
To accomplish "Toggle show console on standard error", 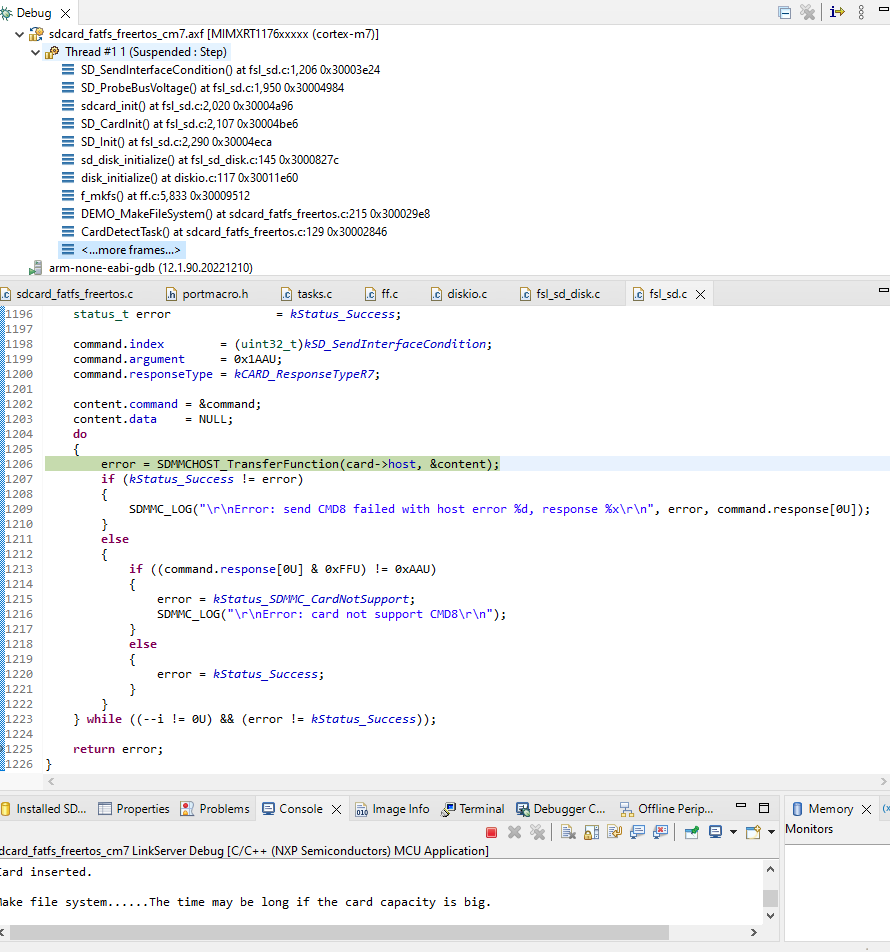I will 661,832.
